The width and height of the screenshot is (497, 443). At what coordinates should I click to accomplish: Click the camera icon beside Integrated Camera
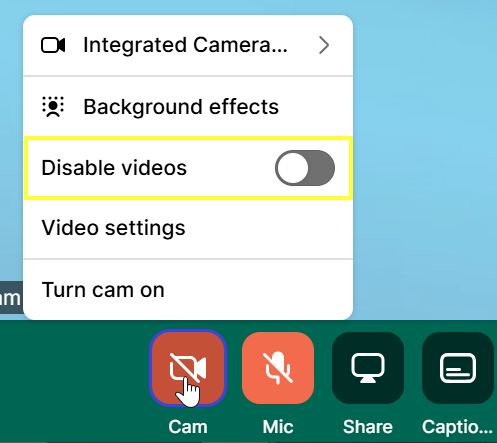coord(53,45)
